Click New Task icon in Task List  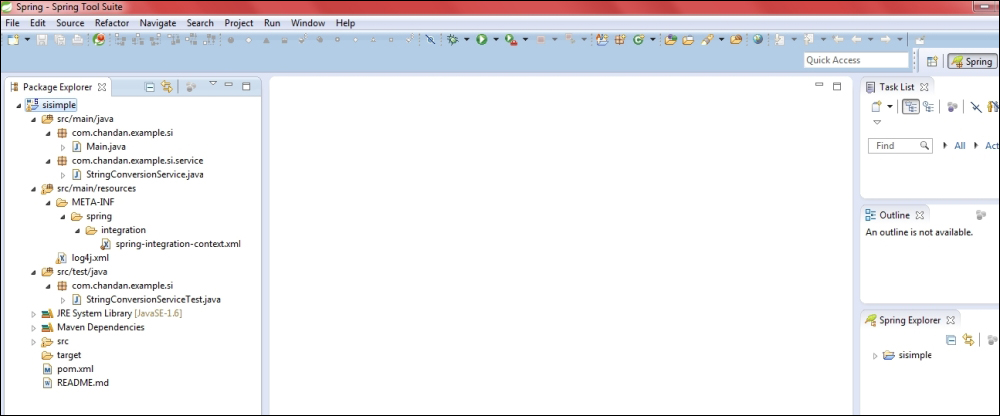(876, 107)
